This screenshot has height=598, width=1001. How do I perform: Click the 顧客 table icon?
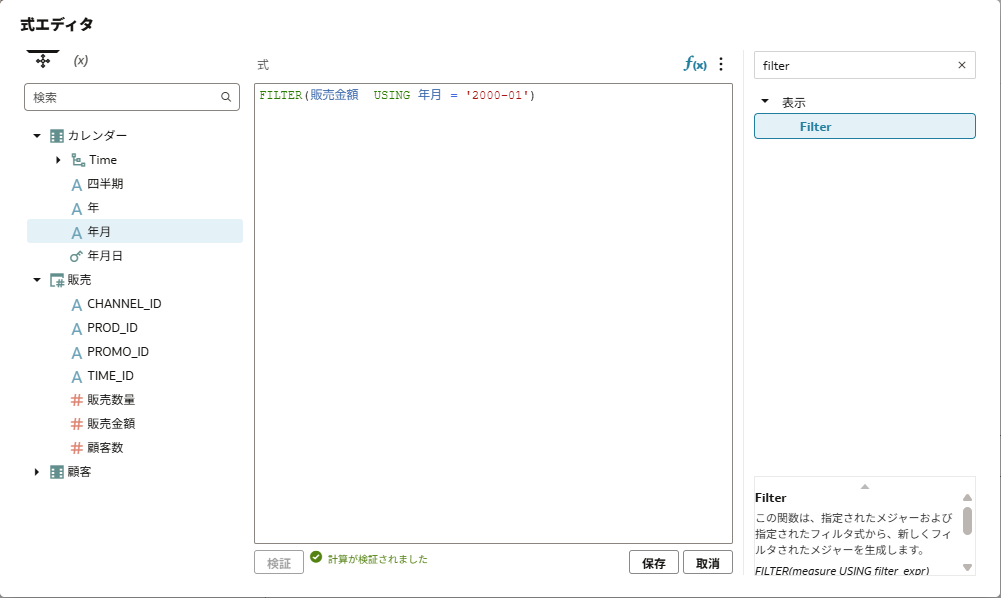click(57, 472)
